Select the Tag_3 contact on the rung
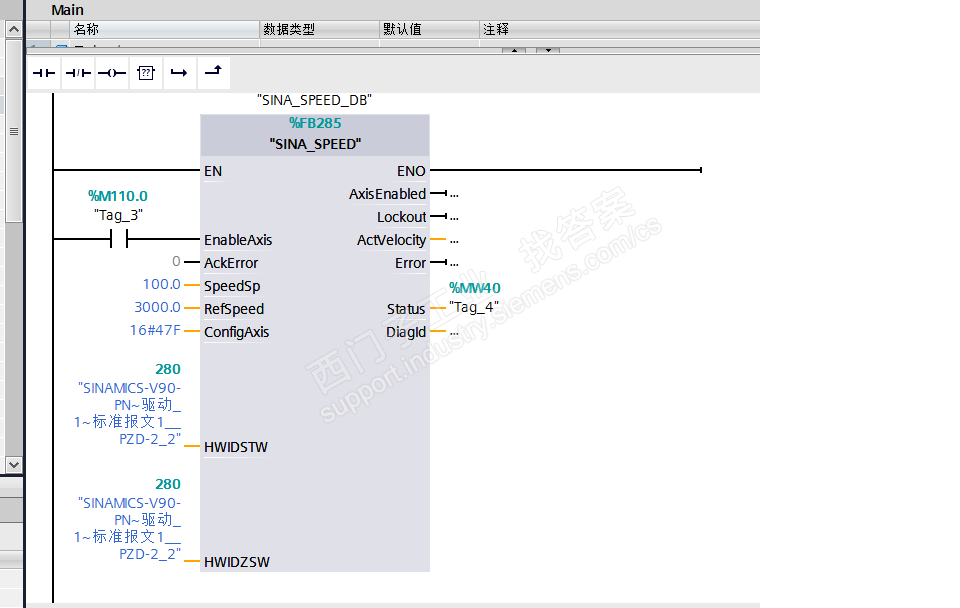The height and width of the screenshot is (608, 960). tap(119, 239)
